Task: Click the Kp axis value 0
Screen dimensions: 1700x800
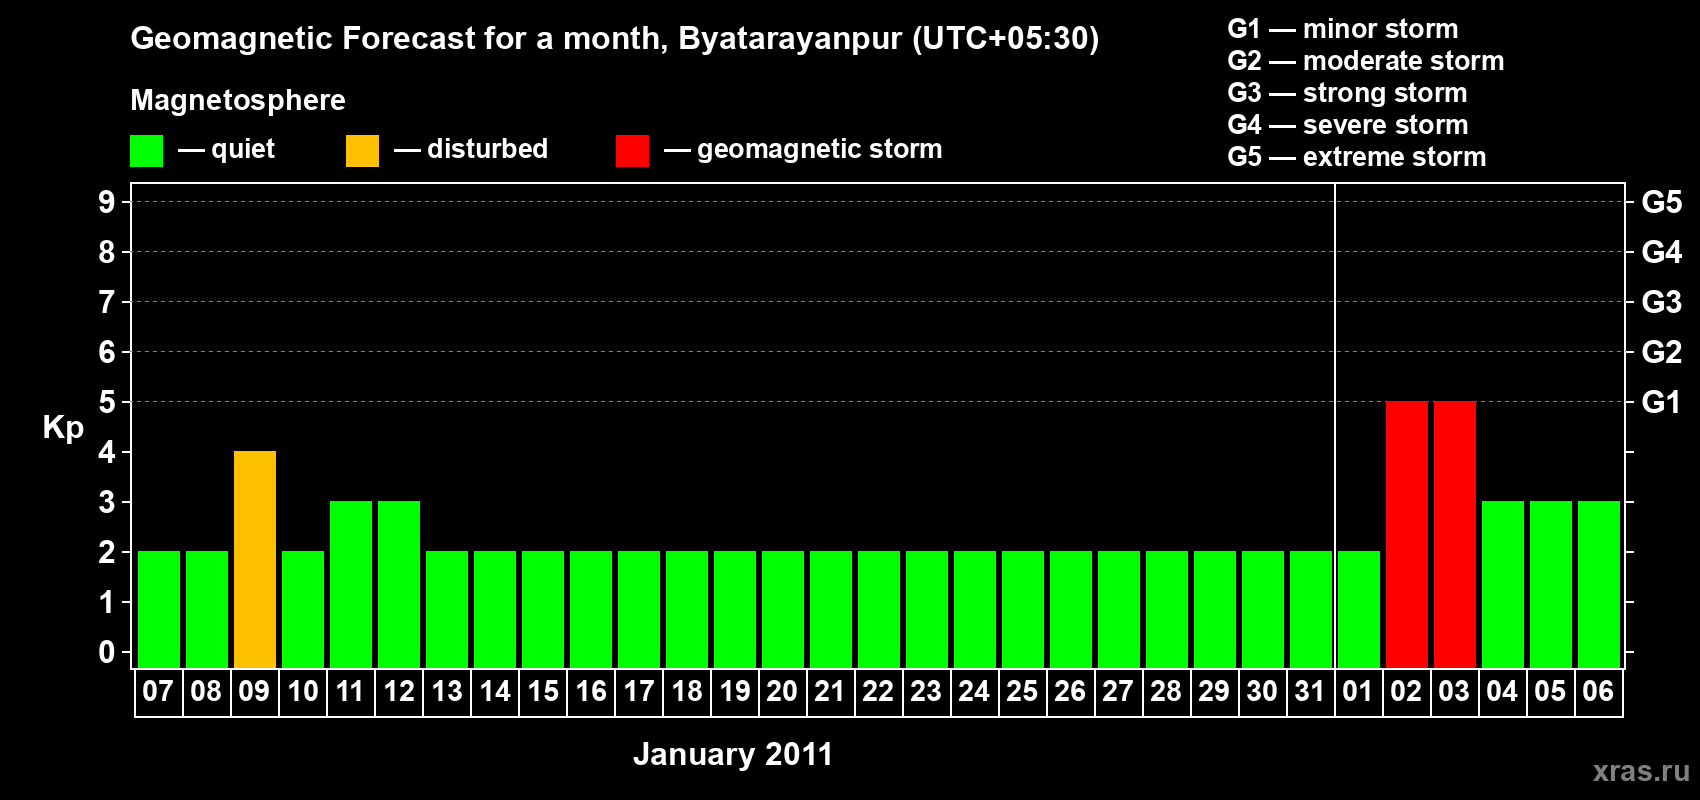Action: coord(107,652)
